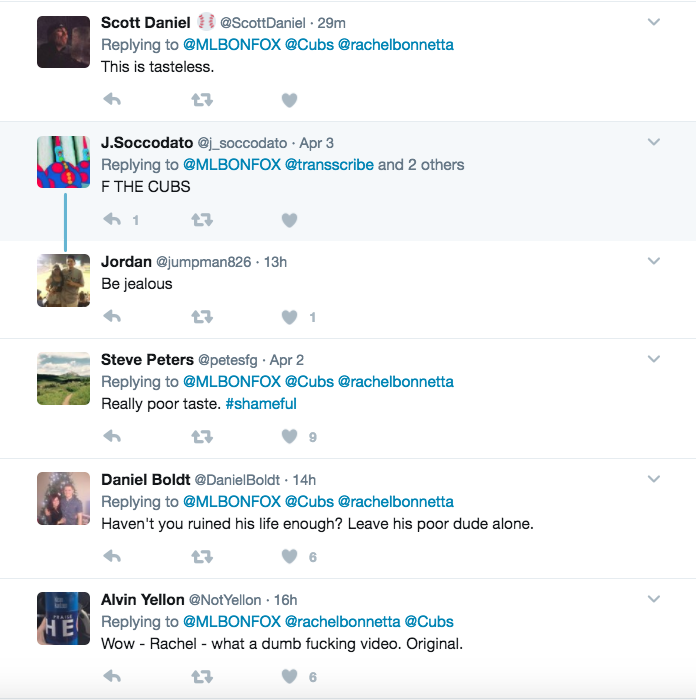Retweet Alvin Yellon's tweet
The height and width of the screenshot is (700, 696).
click(x=201, y=676)
